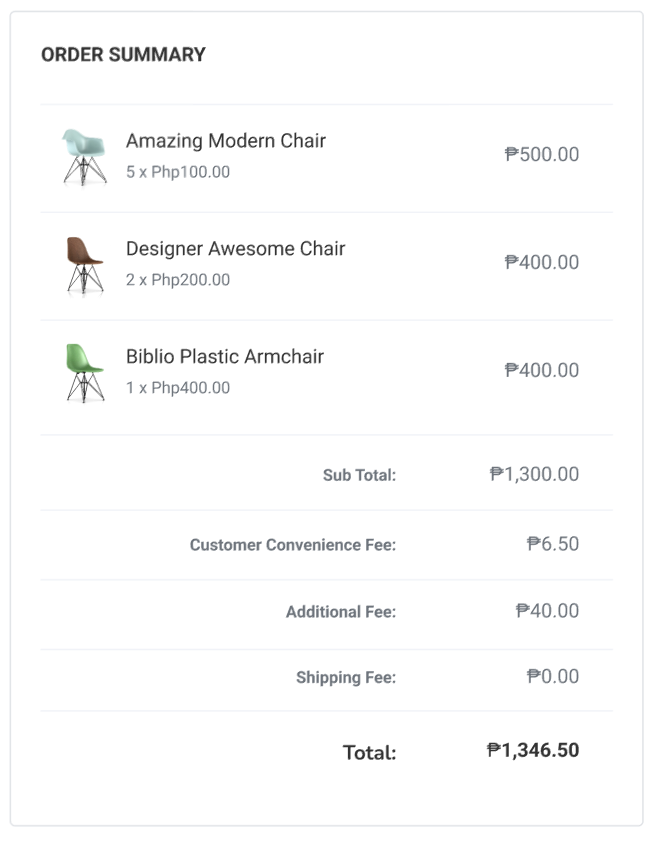Click the Sub Total label
Image resolution: width=662 pixels, height=842 pixels.
pos(359,476)
